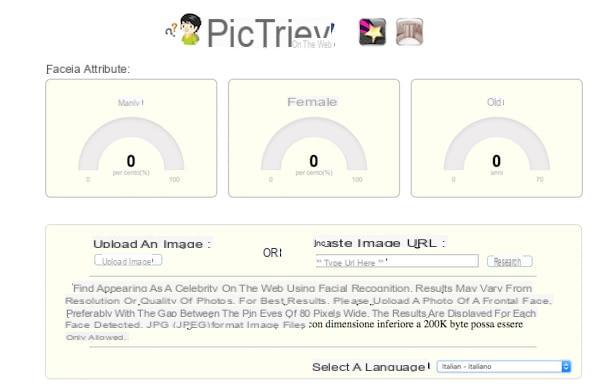The image size is (610, 387).
Task: Click the 'Faceia Attribute:' heading
Action: tap(88, 69)
